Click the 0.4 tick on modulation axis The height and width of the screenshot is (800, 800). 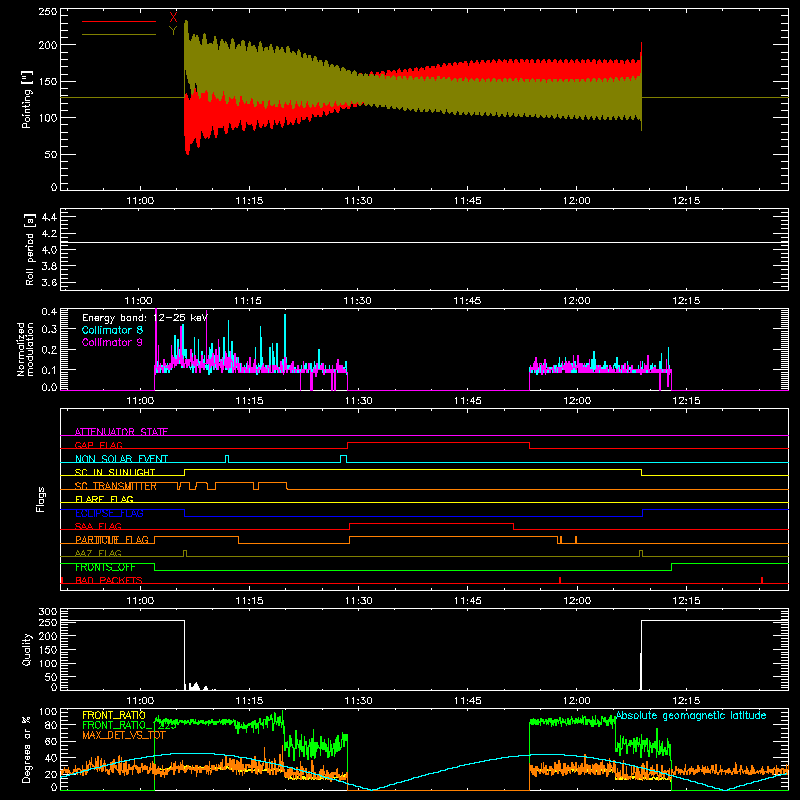point(49,312)
